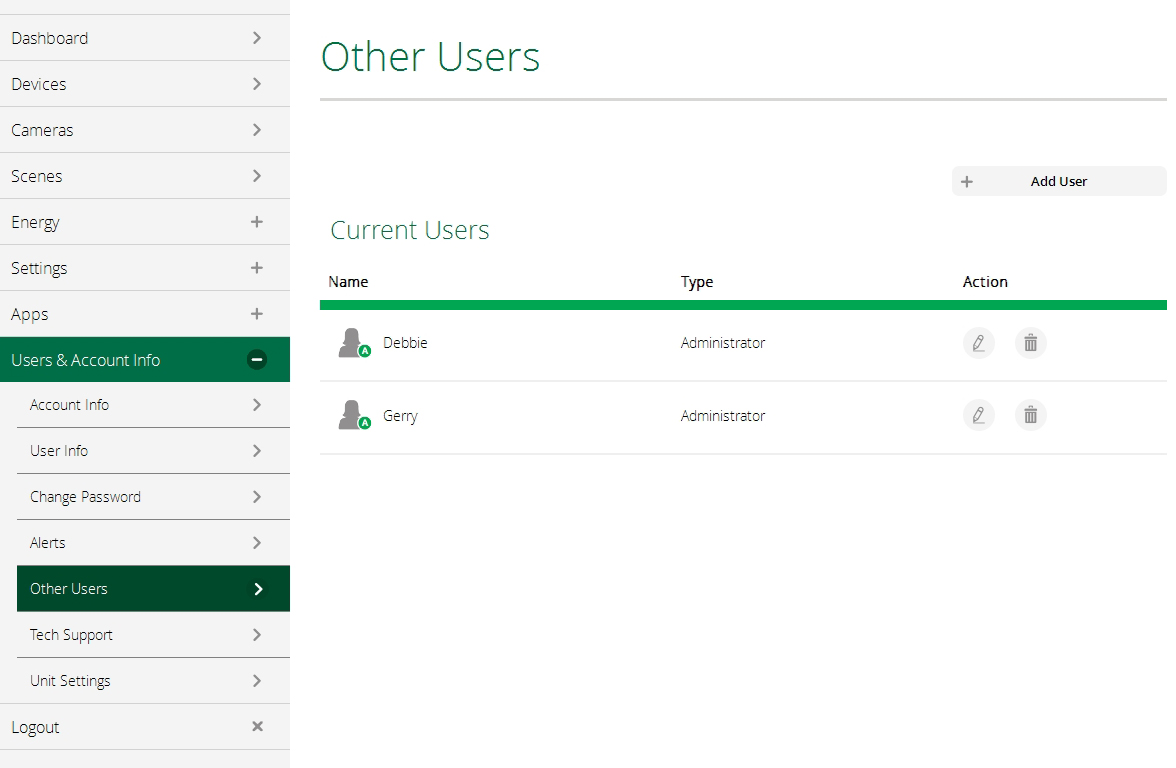Click the pencil edit icon for Gerry
This screenshot has width=1176, height=768.
(x=978, y=415)
